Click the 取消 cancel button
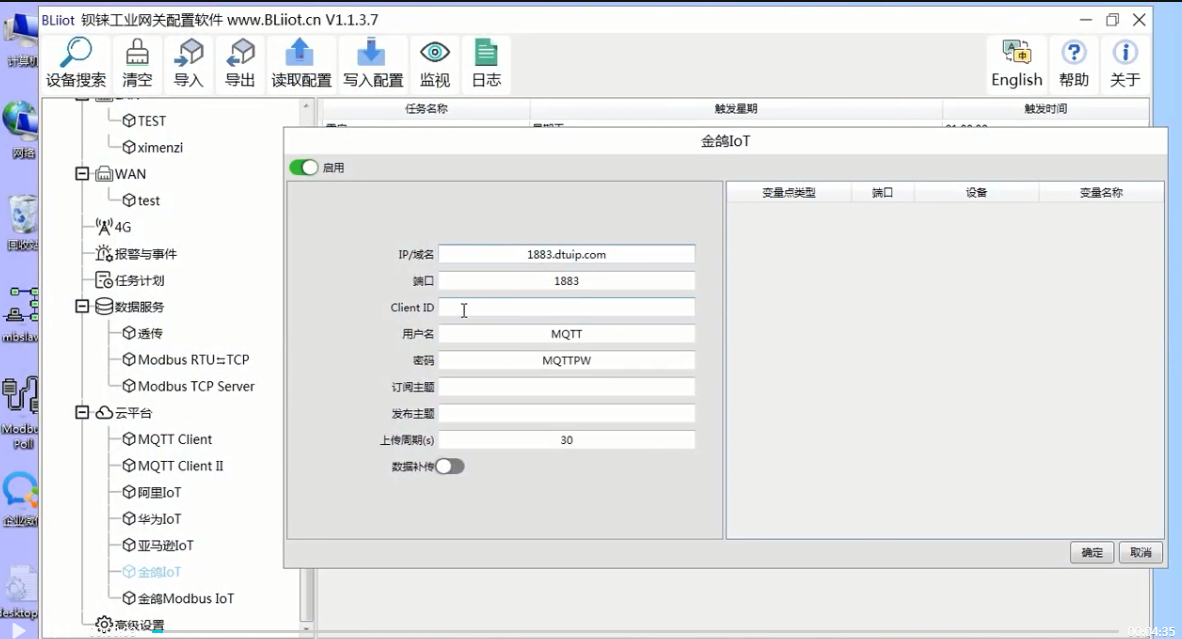This screenshot has width=1182, height=639. point(1140,553)
